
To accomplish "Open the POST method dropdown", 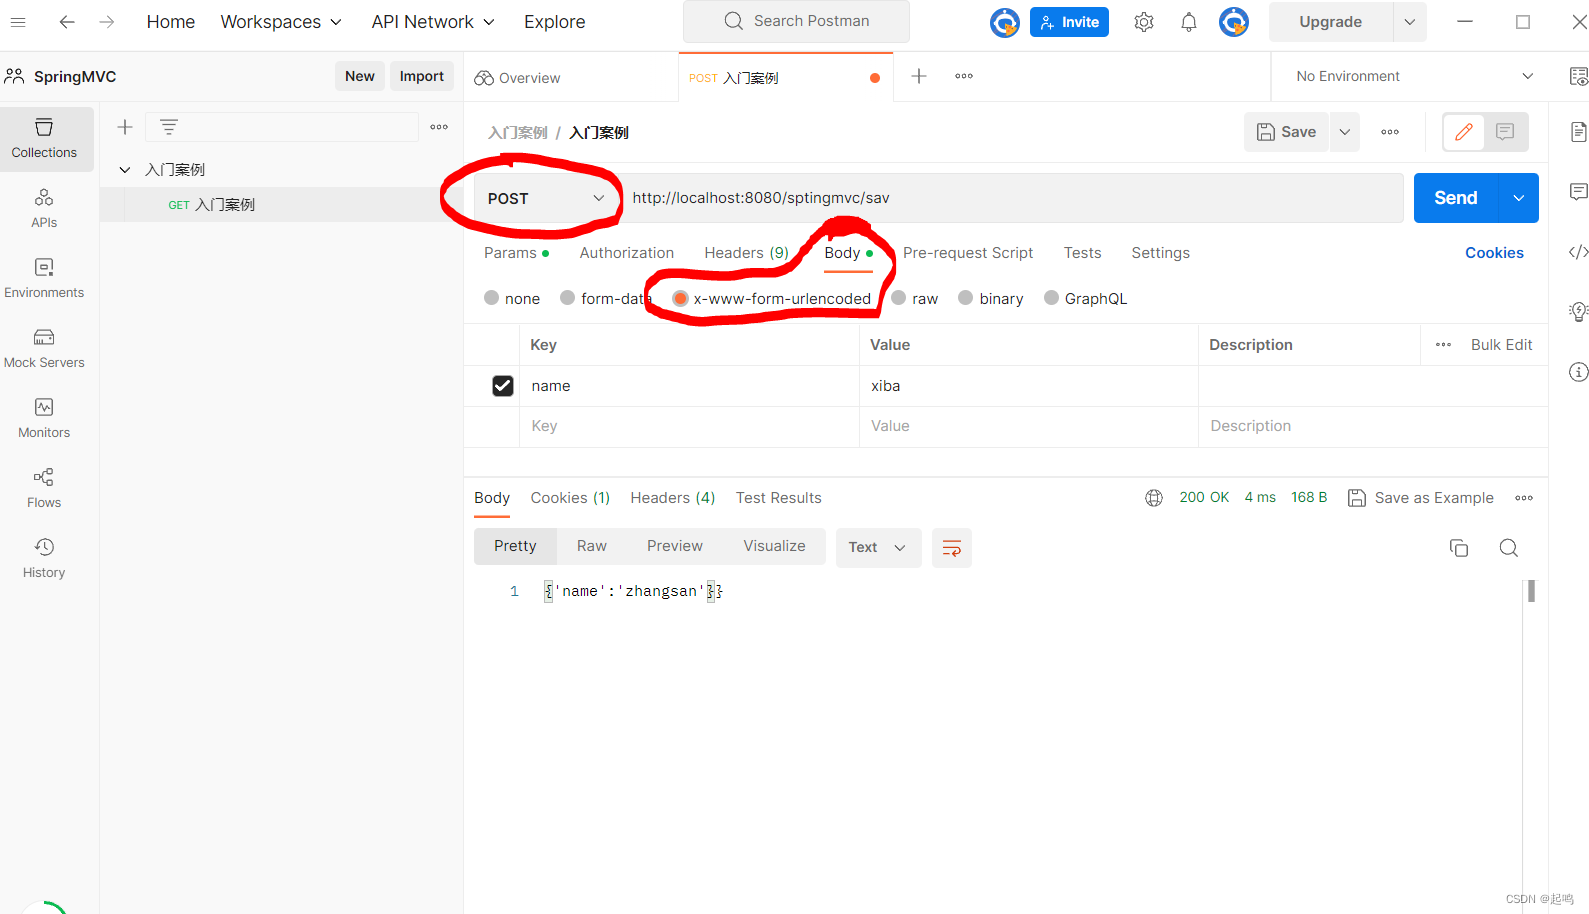I will pos(547,198).
